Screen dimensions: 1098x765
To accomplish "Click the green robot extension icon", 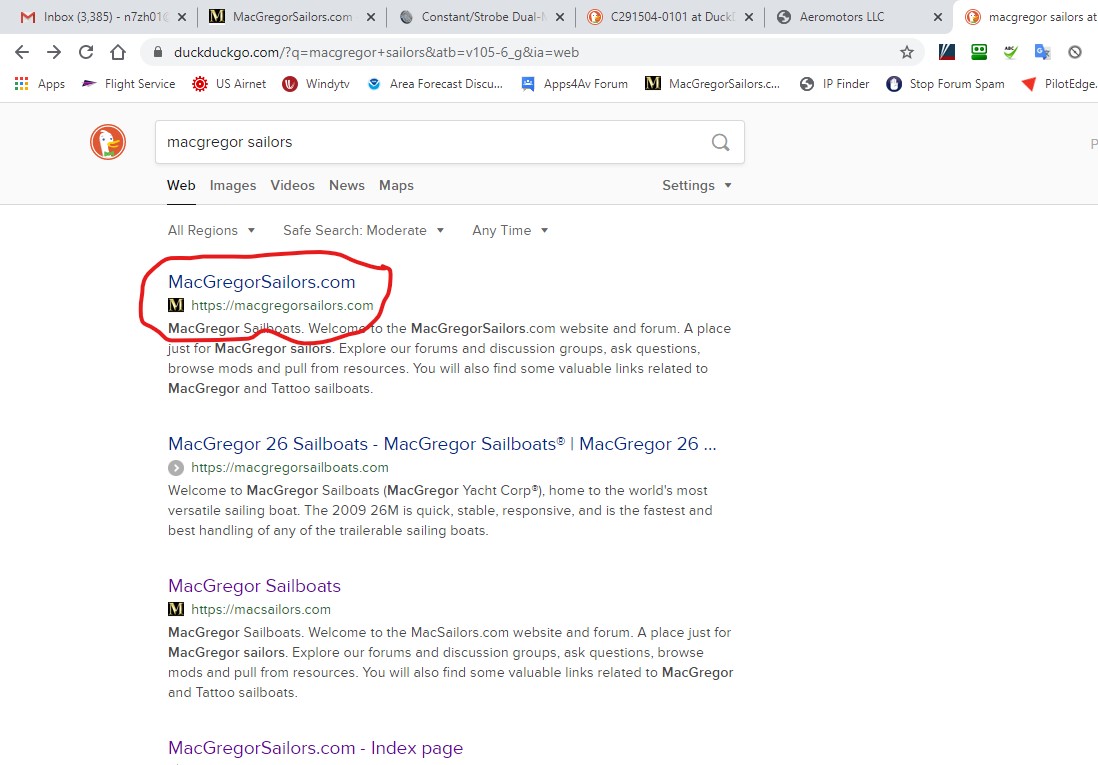I will (x=979, y=52).
